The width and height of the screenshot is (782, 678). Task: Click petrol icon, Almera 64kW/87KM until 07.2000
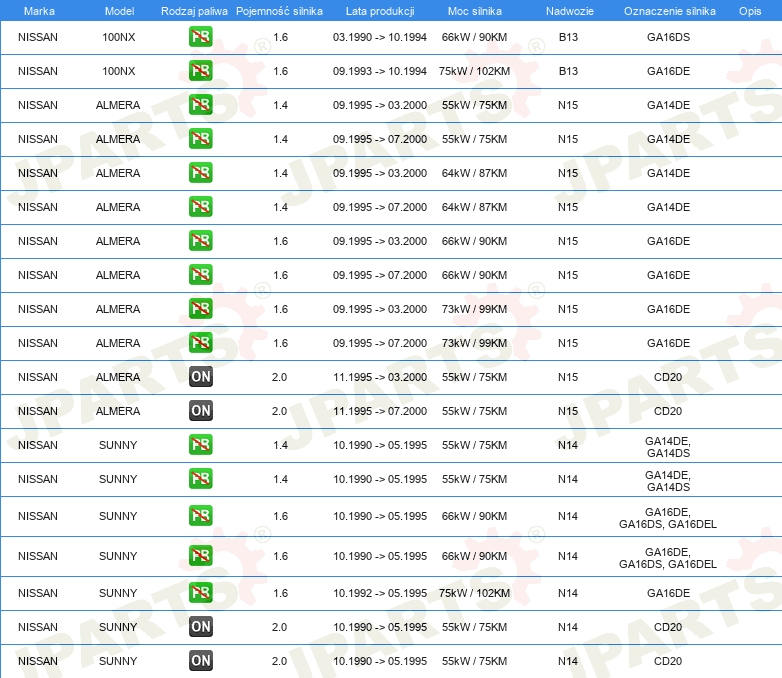tap(200, 207)
